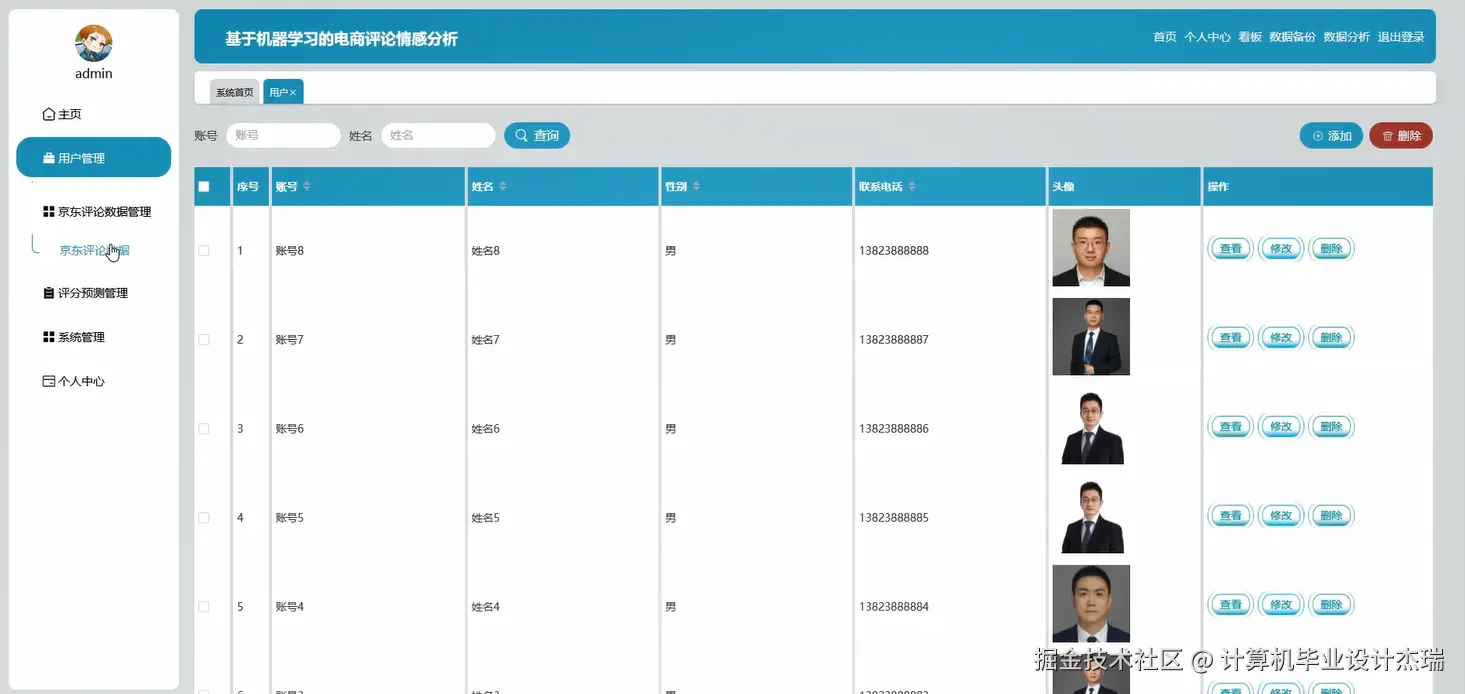Close the 用户 tab with its X
1465x694 pixels.
tap(293, 92)
